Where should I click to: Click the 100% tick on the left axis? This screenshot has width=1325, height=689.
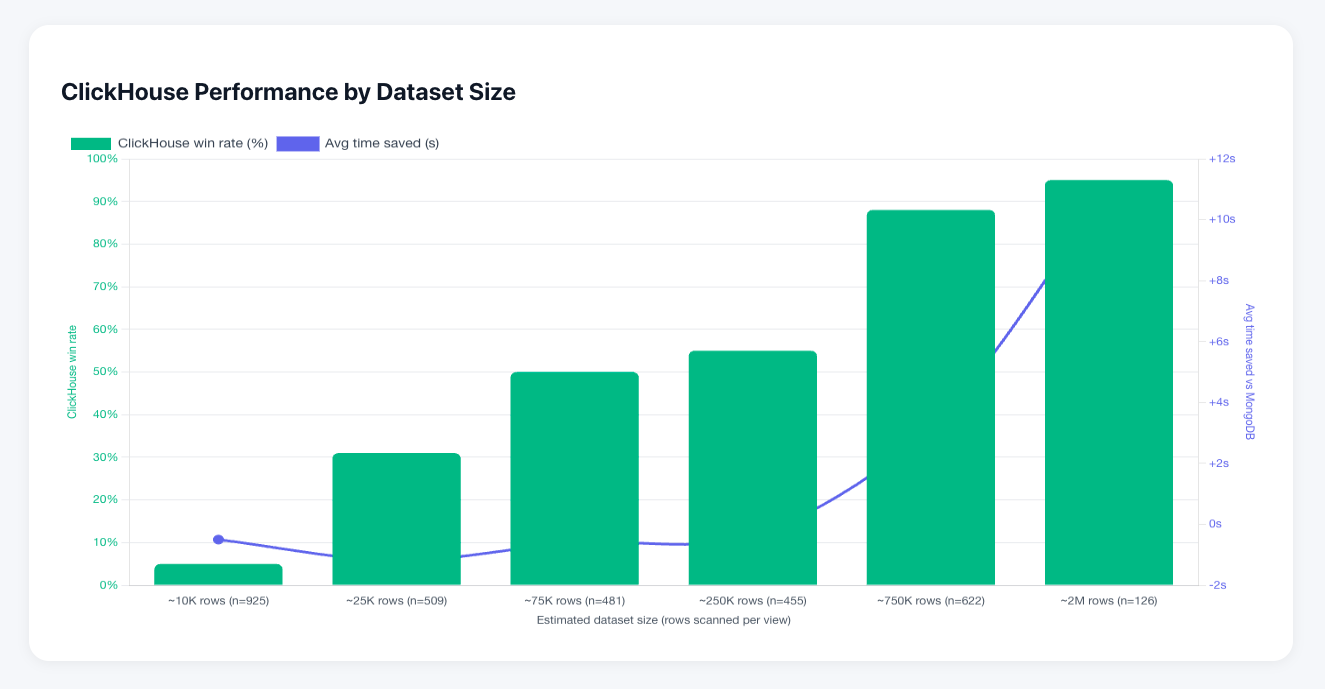tap(103, 159)
